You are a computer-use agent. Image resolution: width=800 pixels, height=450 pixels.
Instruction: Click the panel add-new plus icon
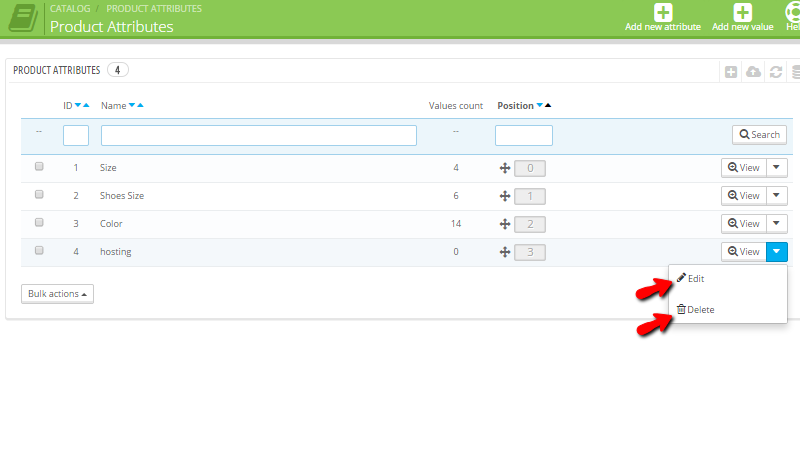(x=731, y=72)
